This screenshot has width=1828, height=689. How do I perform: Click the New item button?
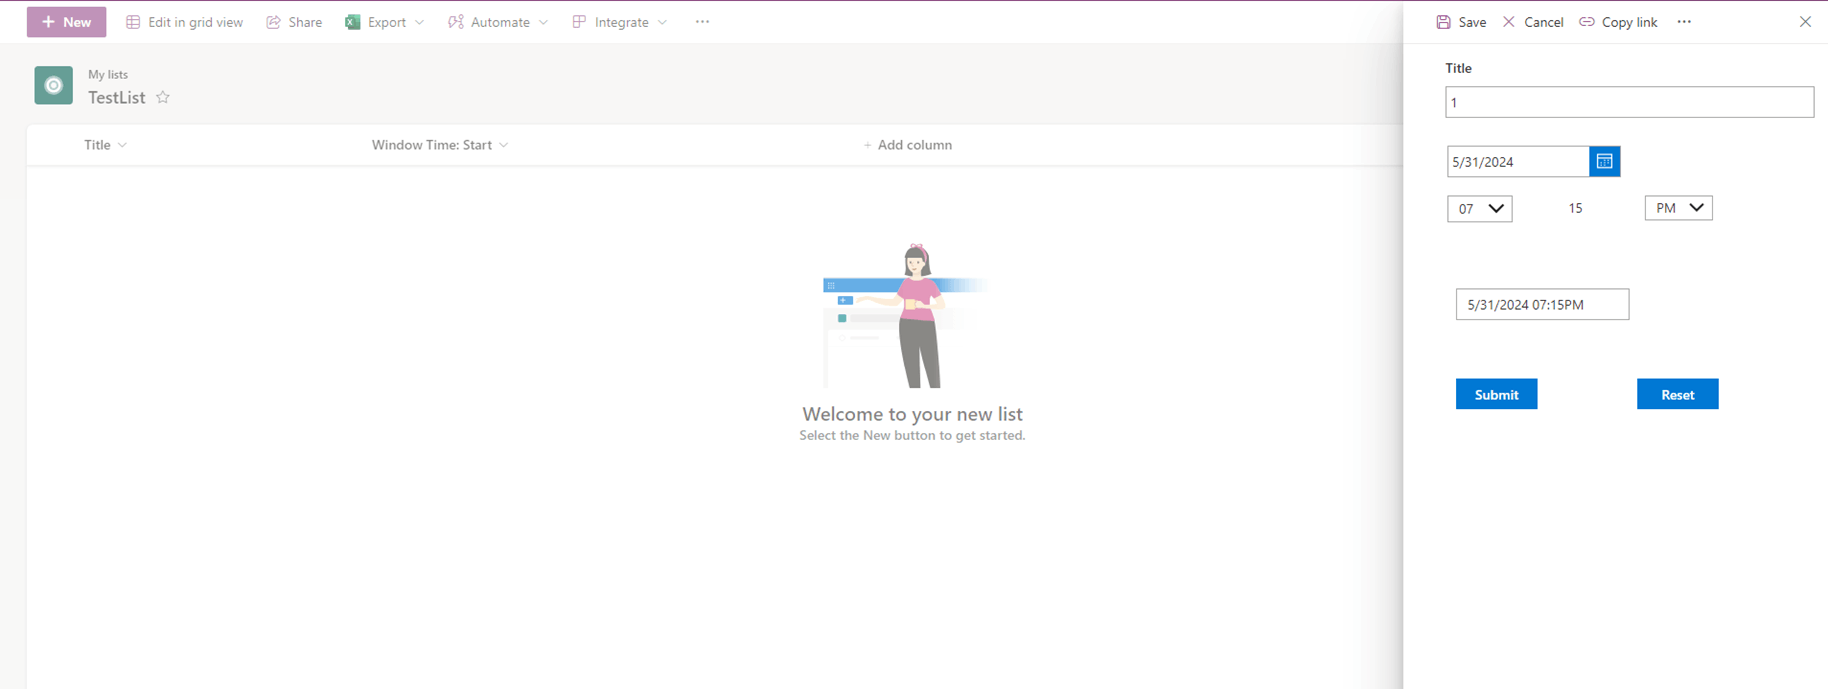click(66, 22)
